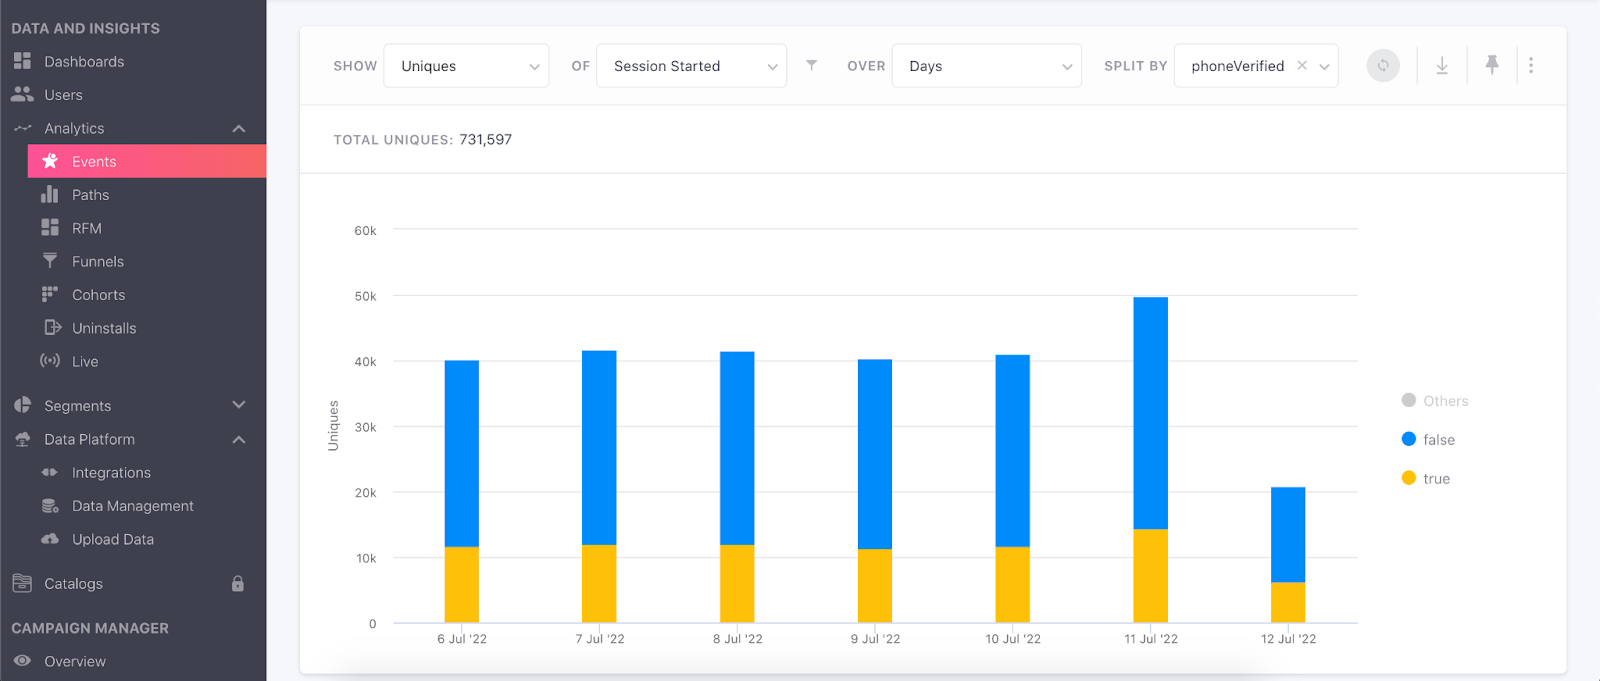Open the Uniques dropdown under SHOW
Screen dimensions: 1600x681
pos(466,66)
